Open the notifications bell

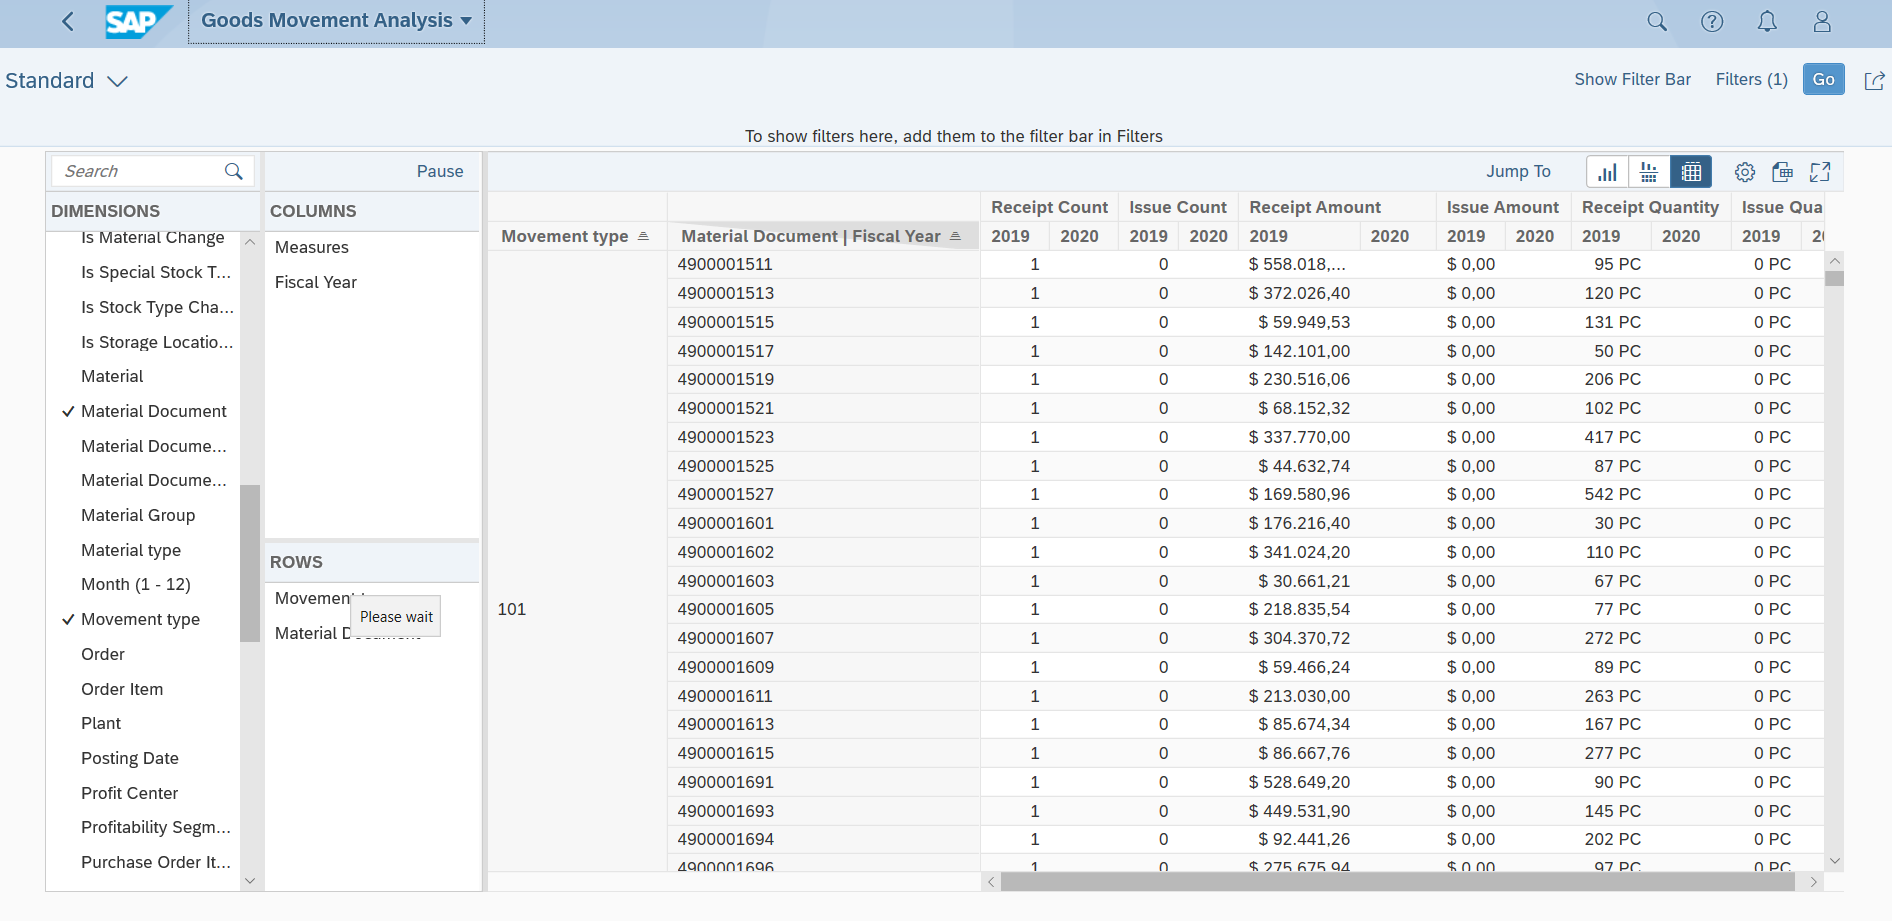point(1767,20)
